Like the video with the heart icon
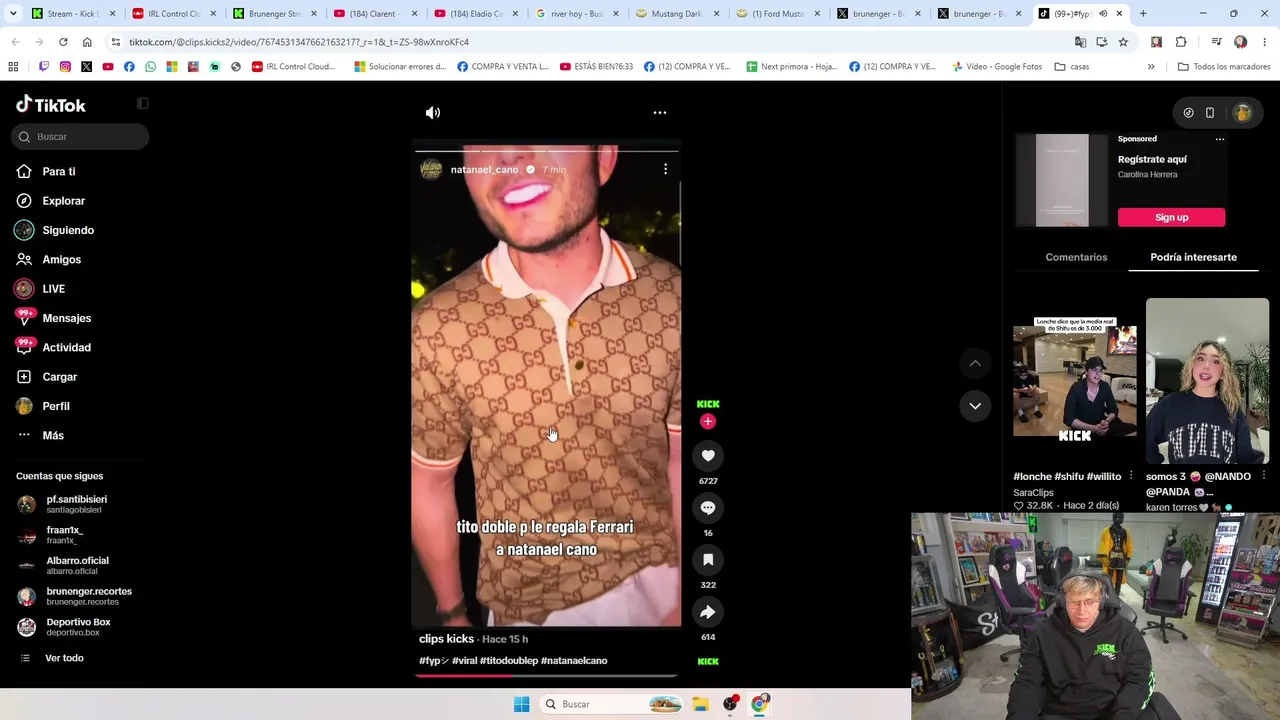Image resolution: width=1280 pixels, height=720 pixels. click(708, 456)
